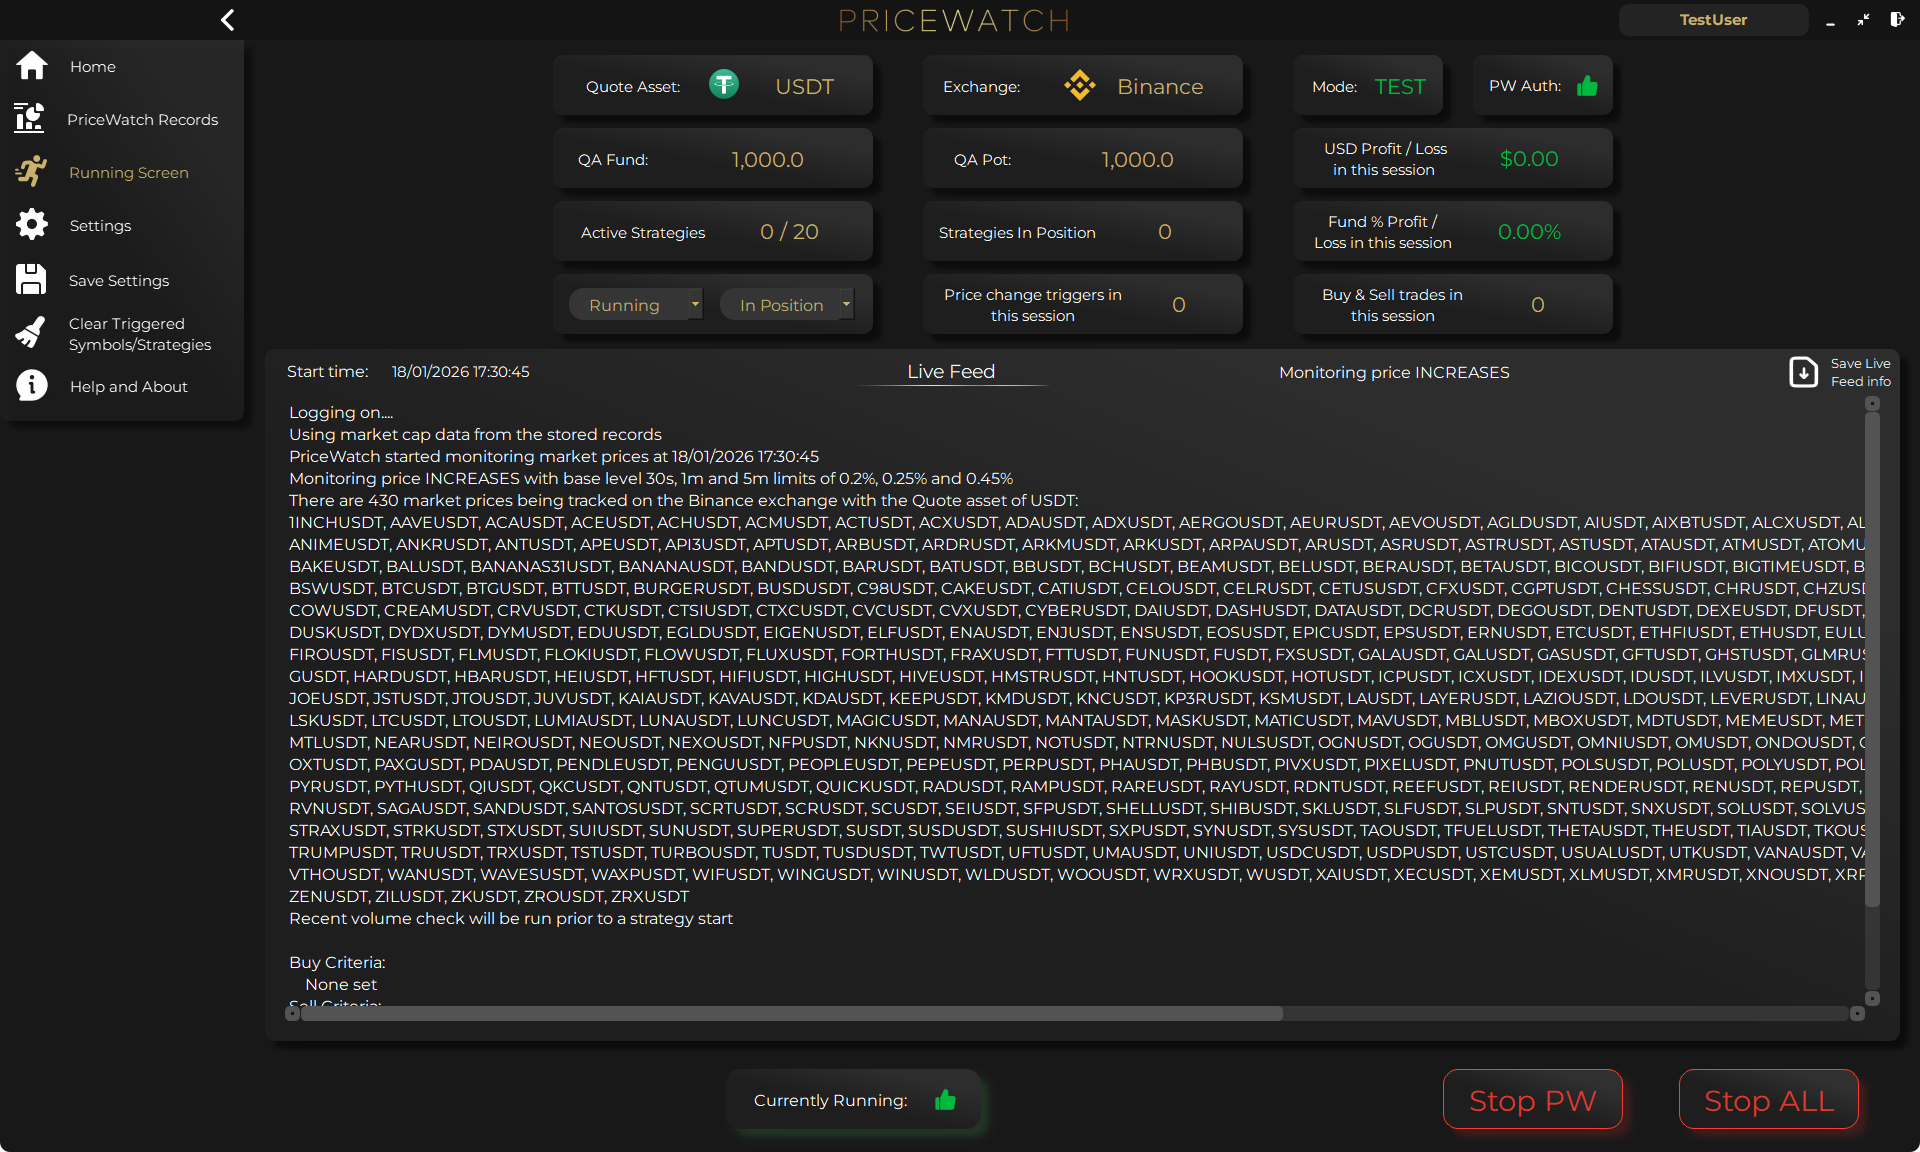
Task: Click the Binance exchange logo
Action: pyautogui.click(x=1080, y=85)
